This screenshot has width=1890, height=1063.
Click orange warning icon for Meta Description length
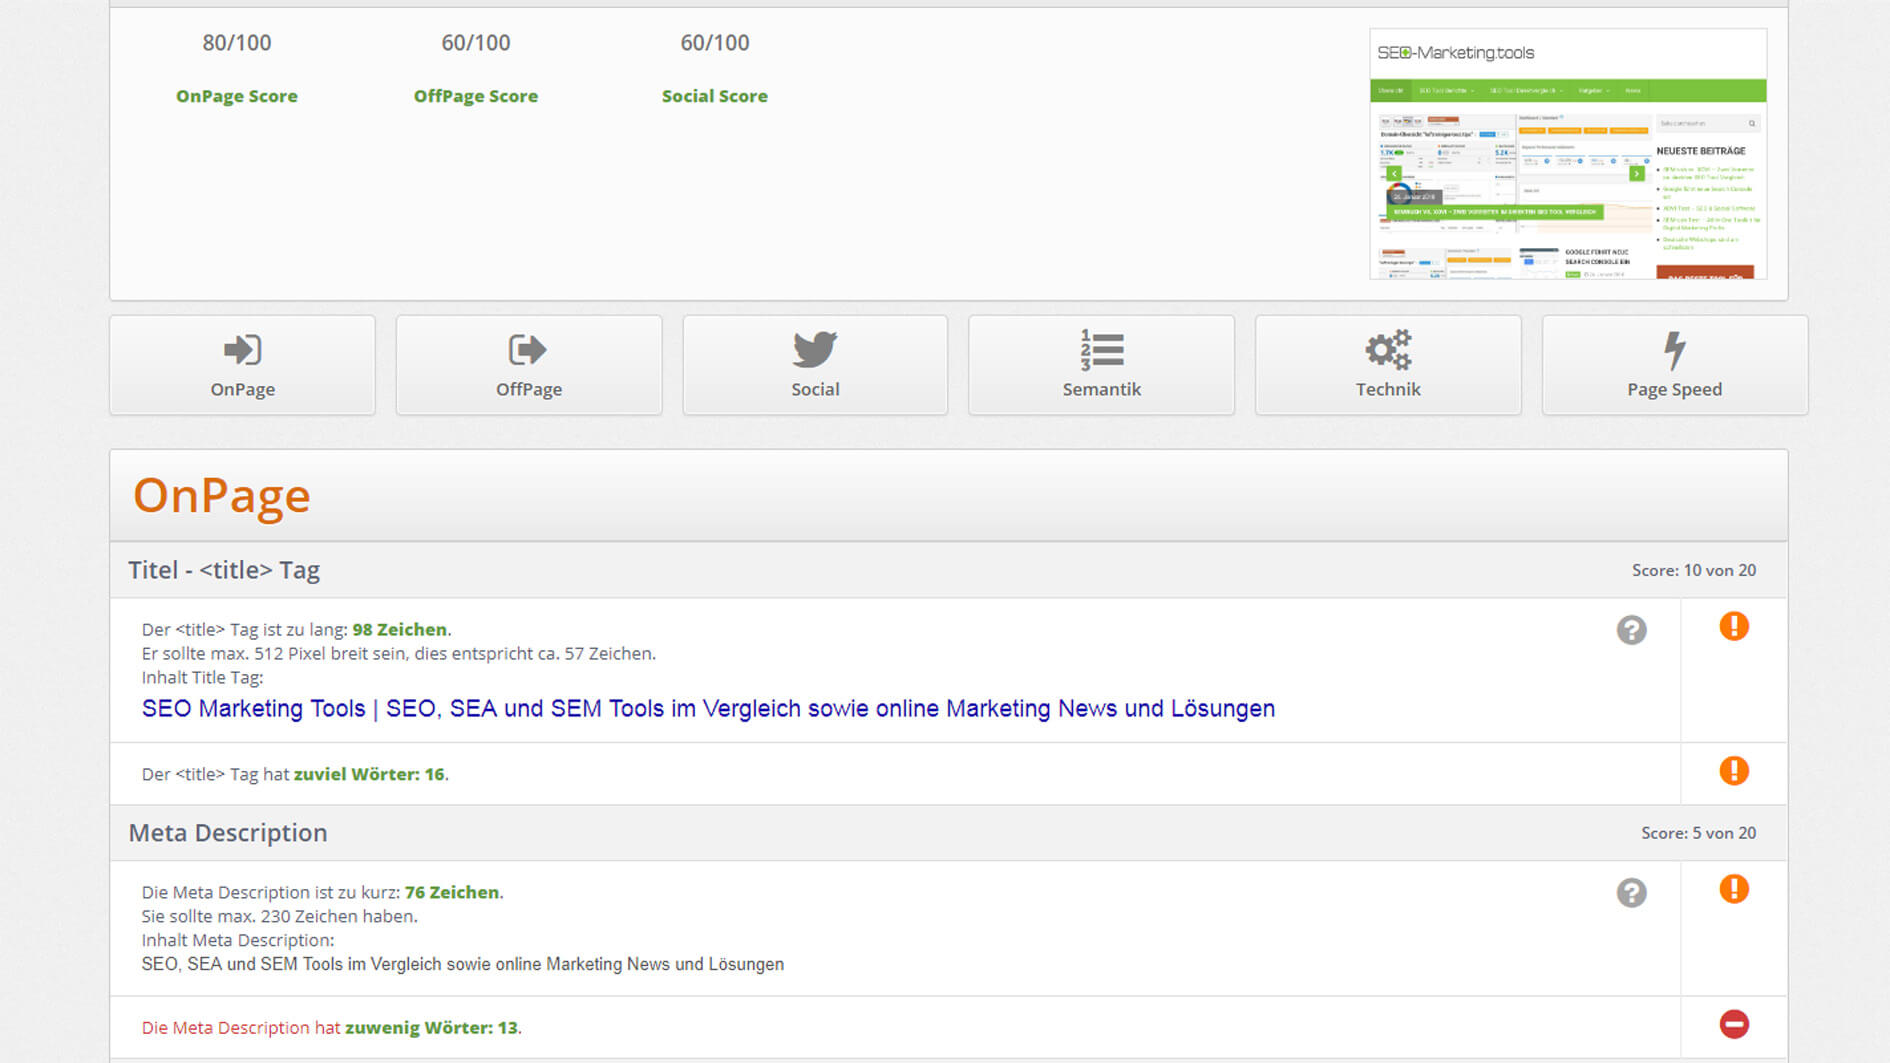[x=1733, y=889]
